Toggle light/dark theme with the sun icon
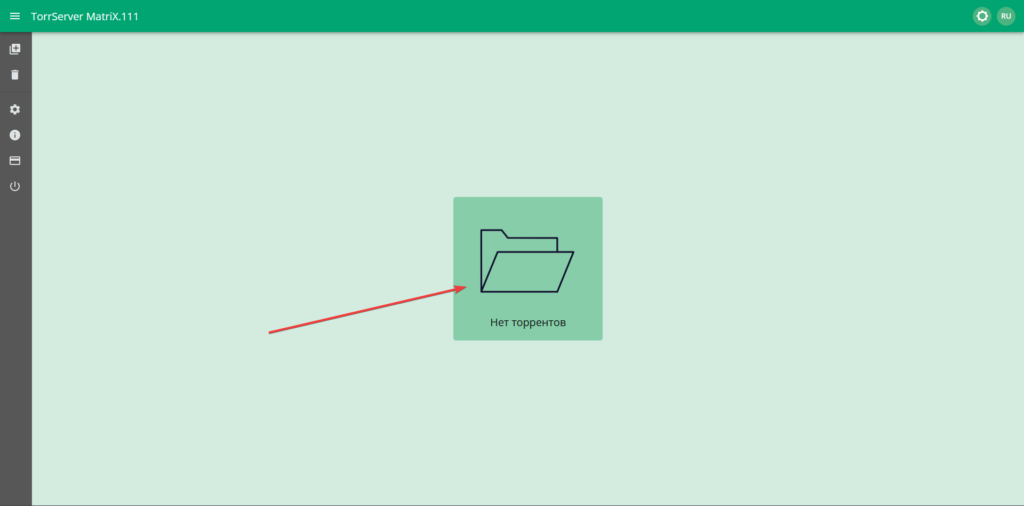1024x506 pixels. click(982, 16)
